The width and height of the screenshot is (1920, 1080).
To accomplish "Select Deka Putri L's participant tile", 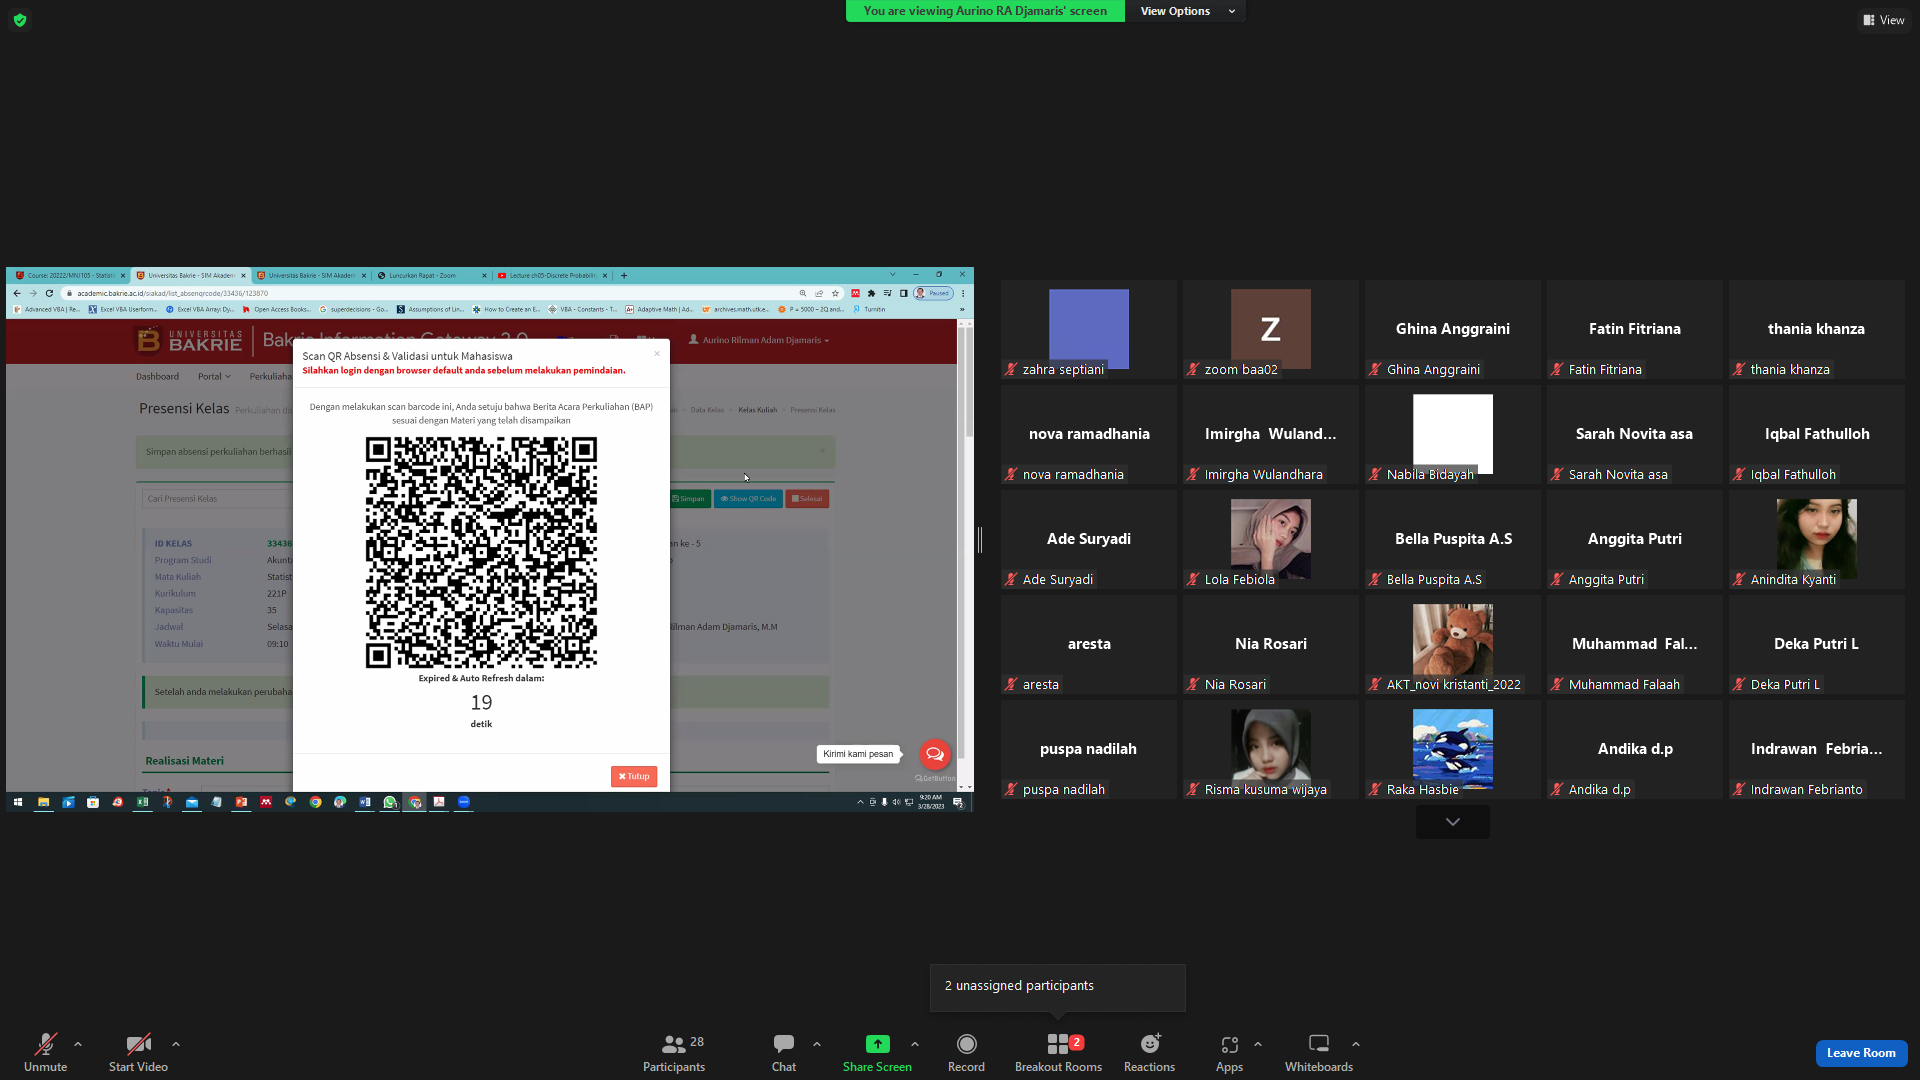I will (x=1817, y=645).
